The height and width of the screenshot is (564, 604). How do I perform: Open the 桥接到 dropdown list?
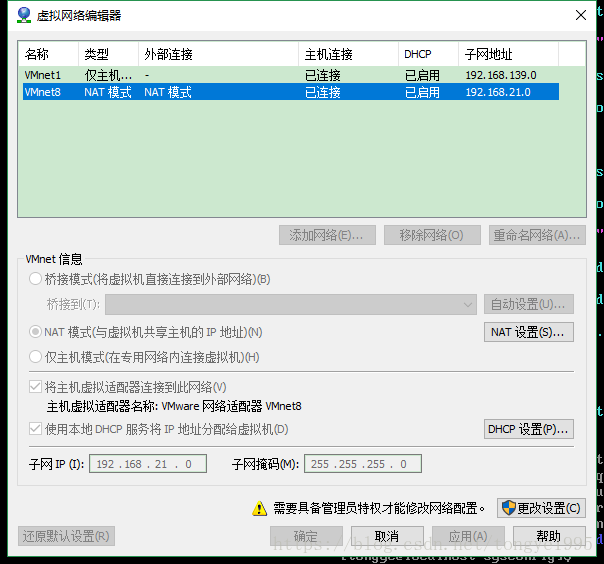point(291,304)
